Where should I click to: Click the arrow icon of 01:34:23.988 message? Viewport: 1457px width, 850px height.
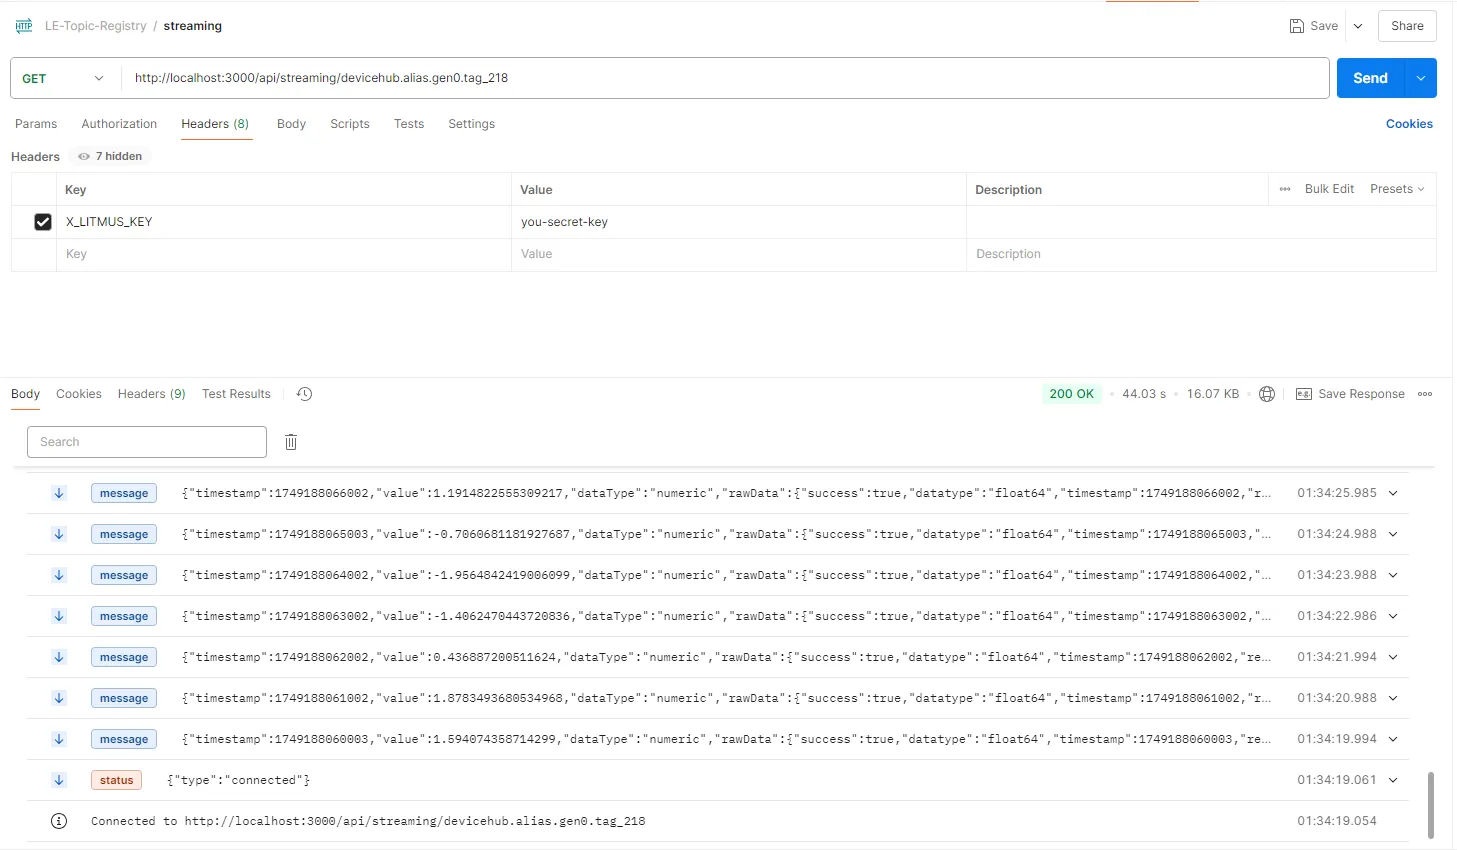pyautogui.click(x=59, y=575)
